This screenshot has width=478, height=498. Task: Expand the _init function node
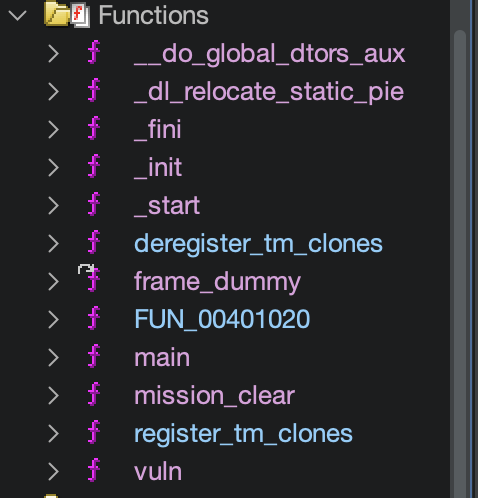coord(54,168)
